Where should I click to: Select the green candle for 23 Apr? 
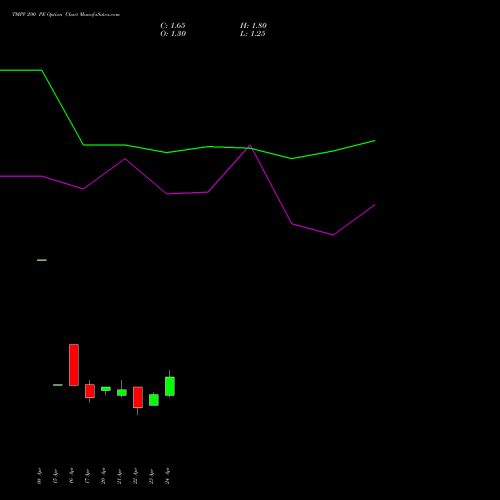click(154, 400)
